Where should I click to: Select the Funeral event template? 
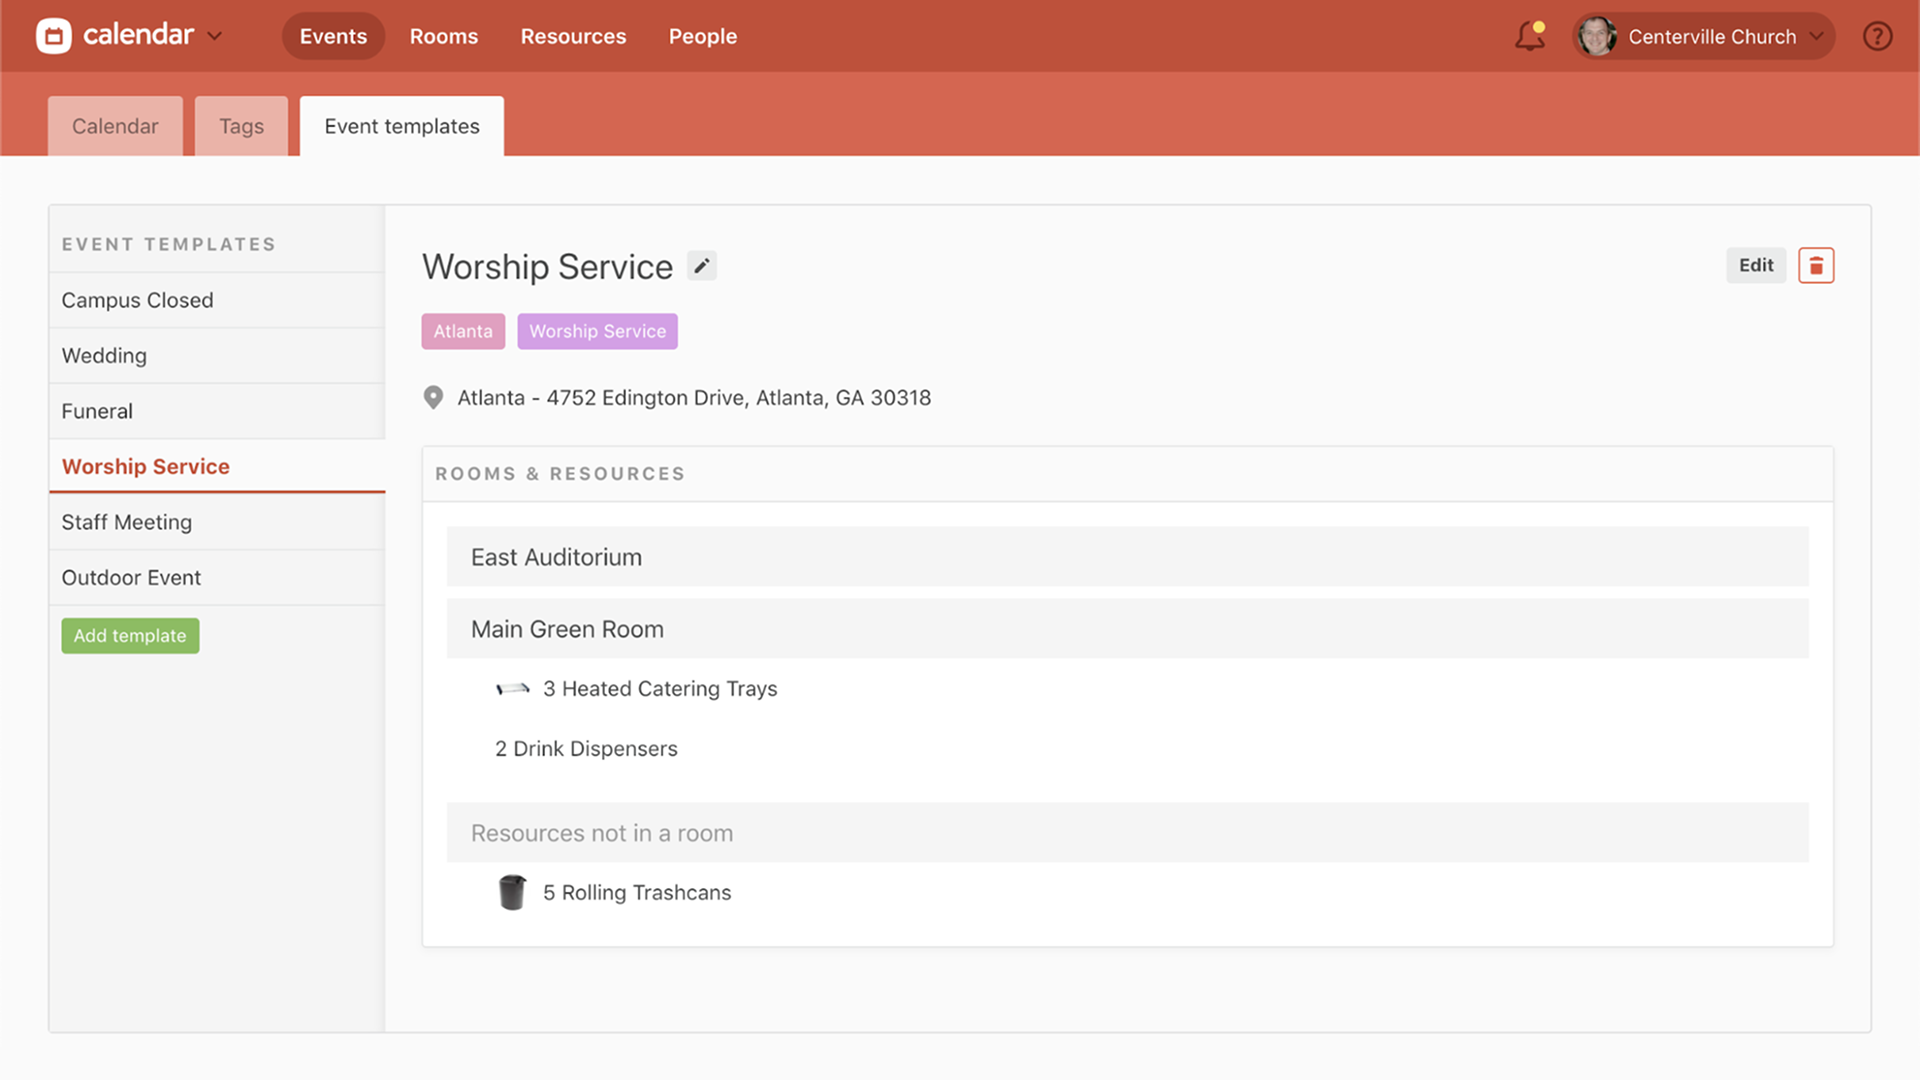click(x=97, y=411)
